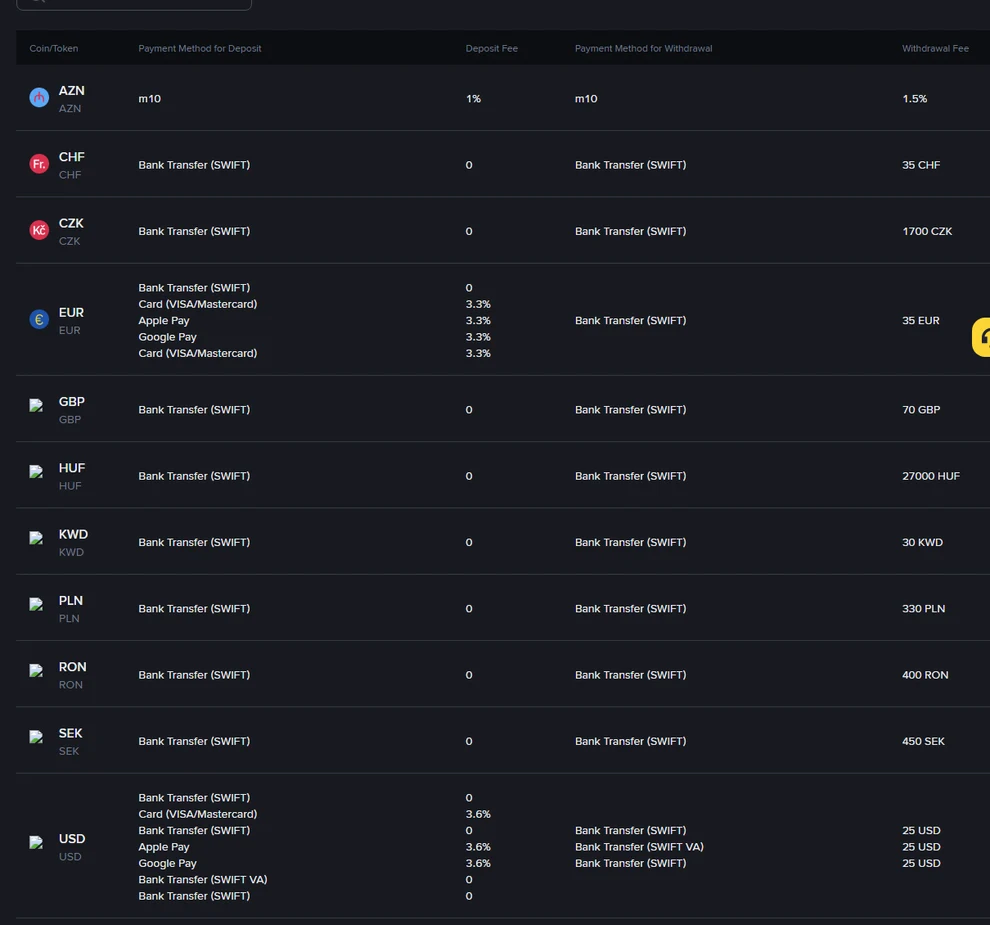
Task: Click the Payment Method for Deposit header
Action: pos(200,49)
